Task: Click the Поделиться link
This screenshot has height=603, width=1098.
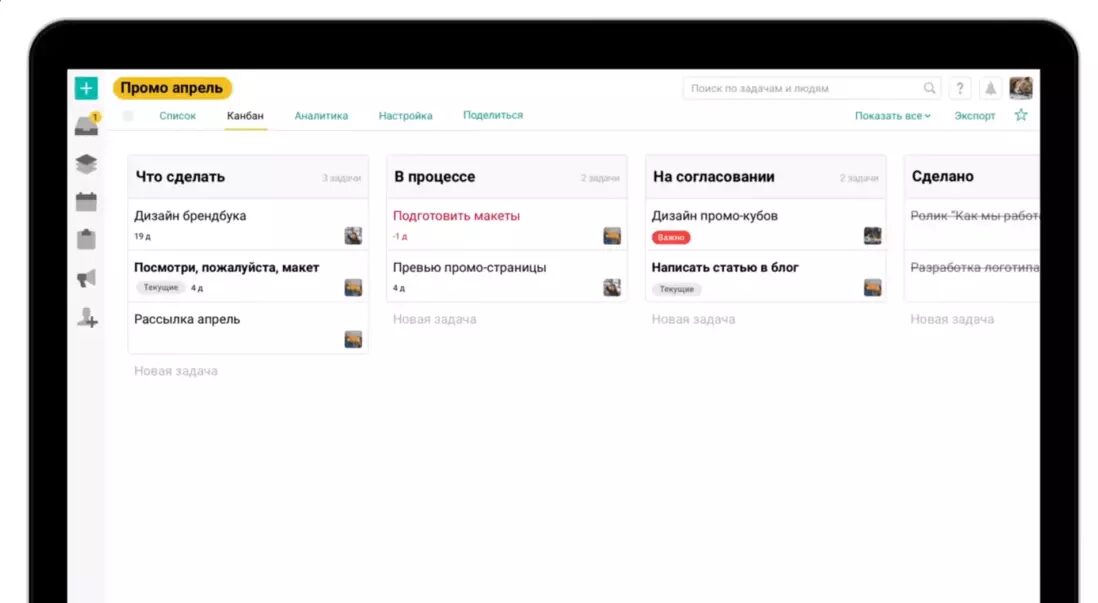Action: [x=492, y=115]
